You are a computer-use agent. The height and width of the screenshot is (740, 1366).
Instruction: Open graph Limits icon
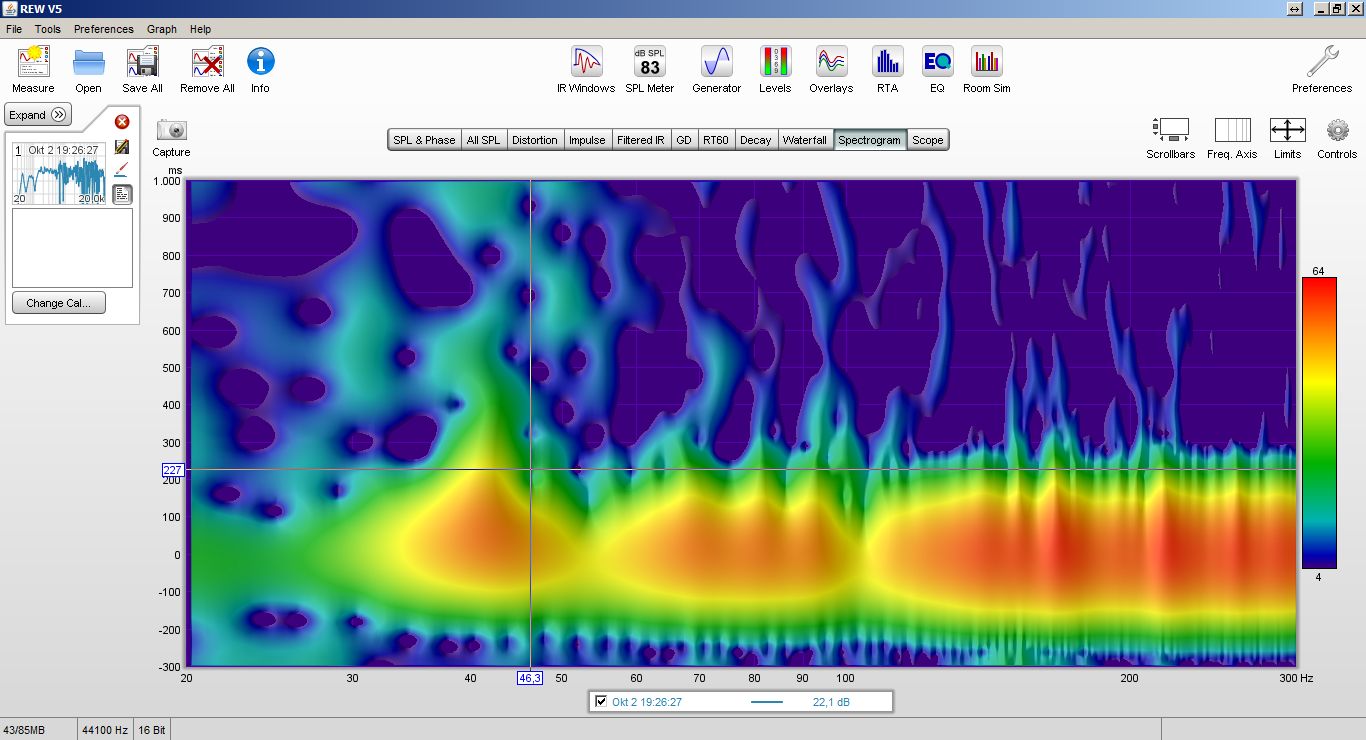point(1287,130)
